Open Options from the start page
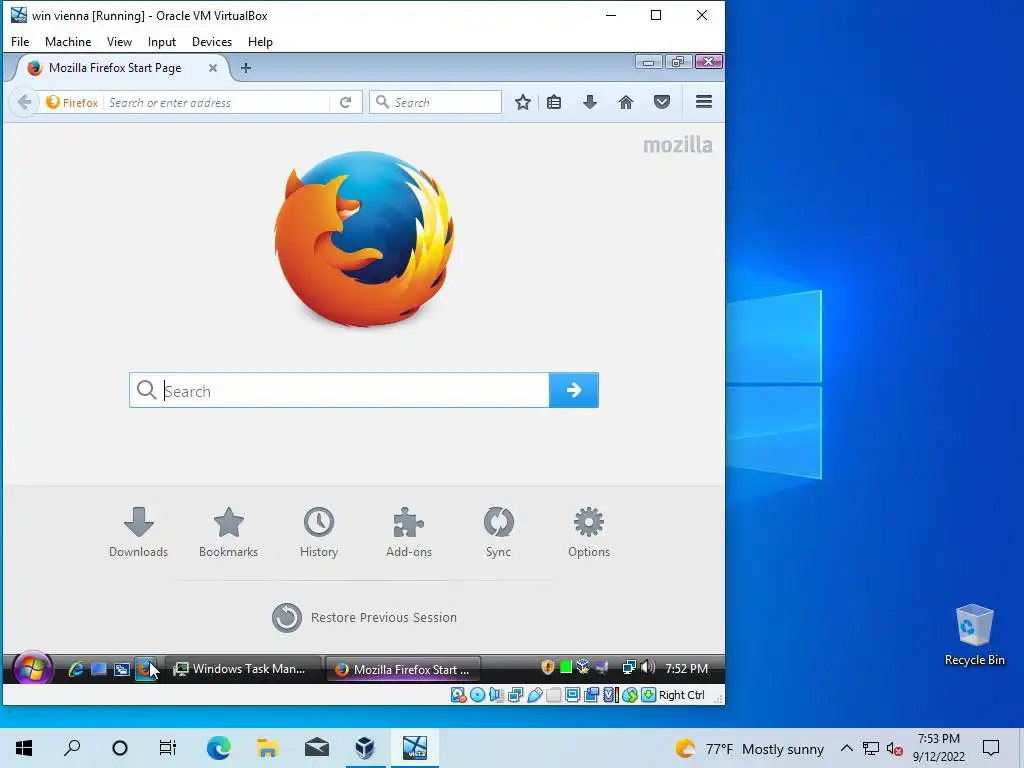Screen dimensions: 1024x768 [588, 532]
